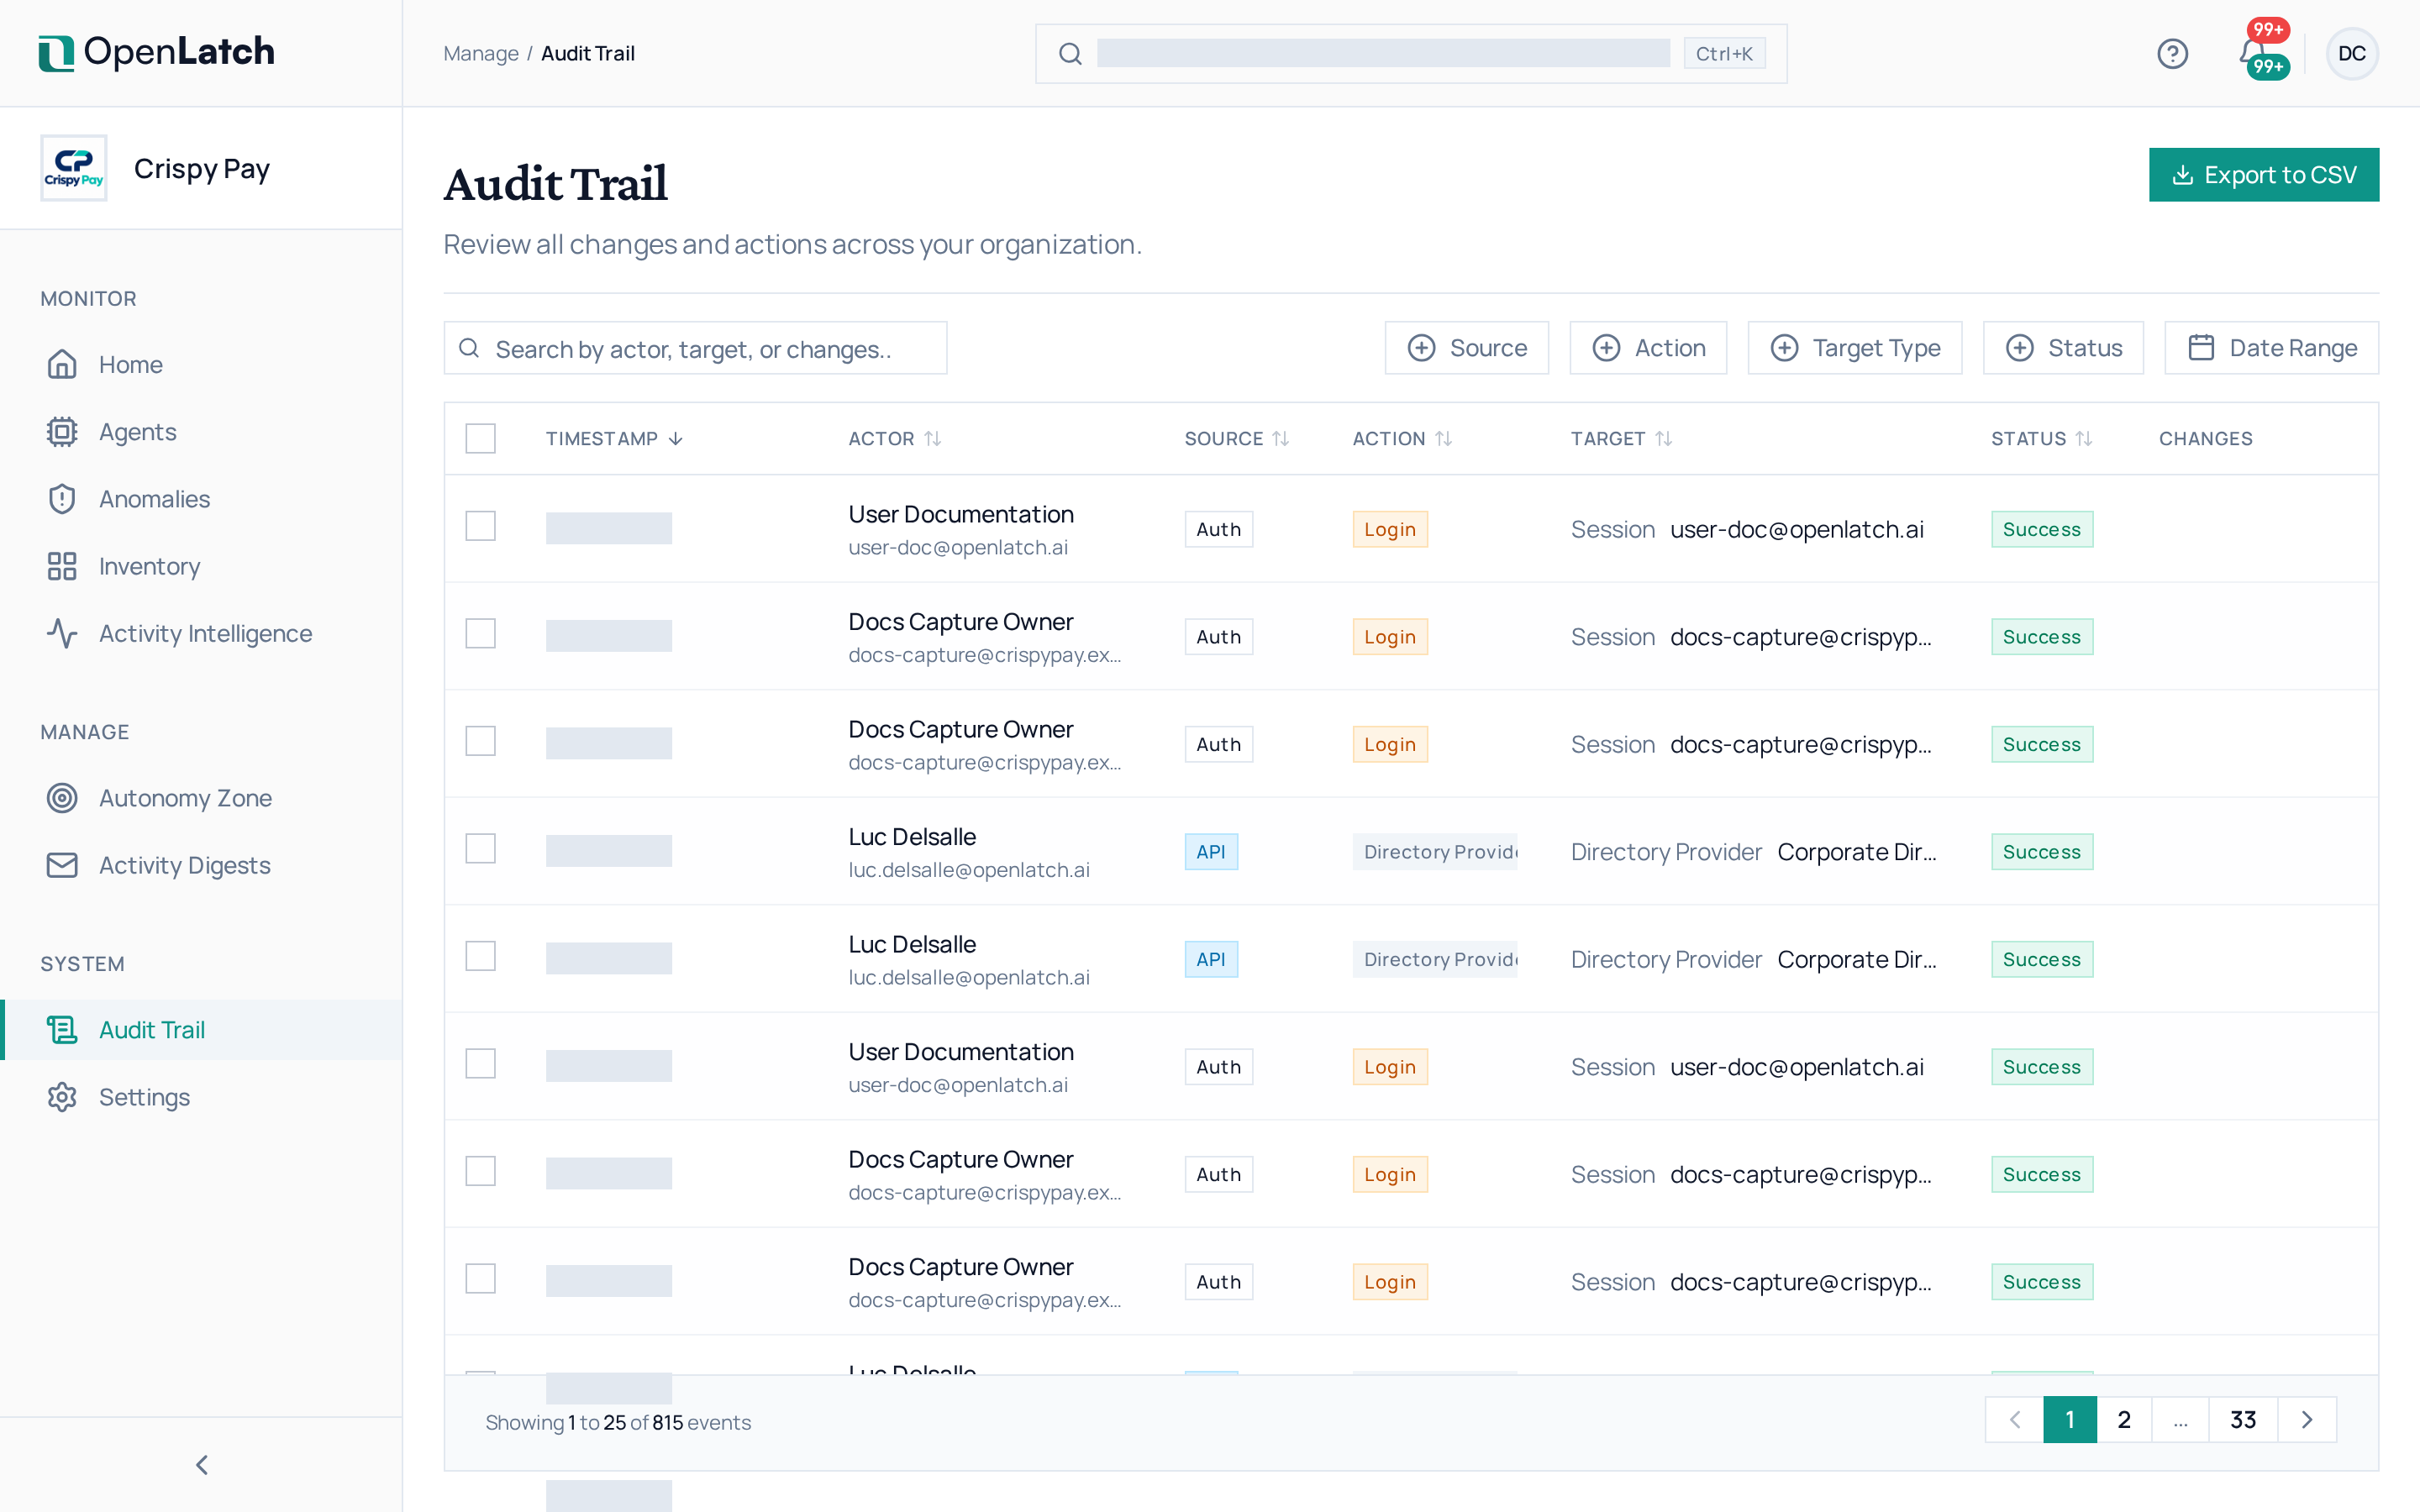Viewport: 2420px width, 1512px height.
Task: Open the DC user avatar menu
Action: click(2351, 53)
